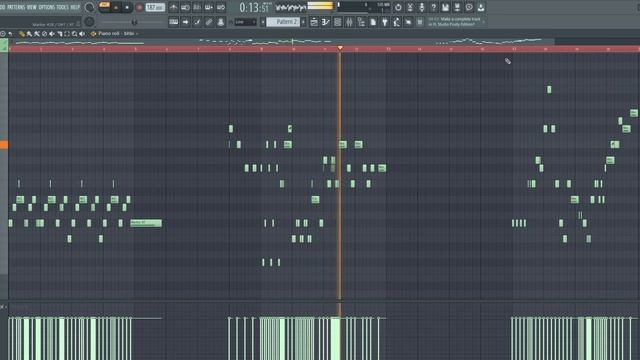This screenshot has width=640, height=360.
Task: Toggle the arrow step-editing icon
Action: coord(185,22)
